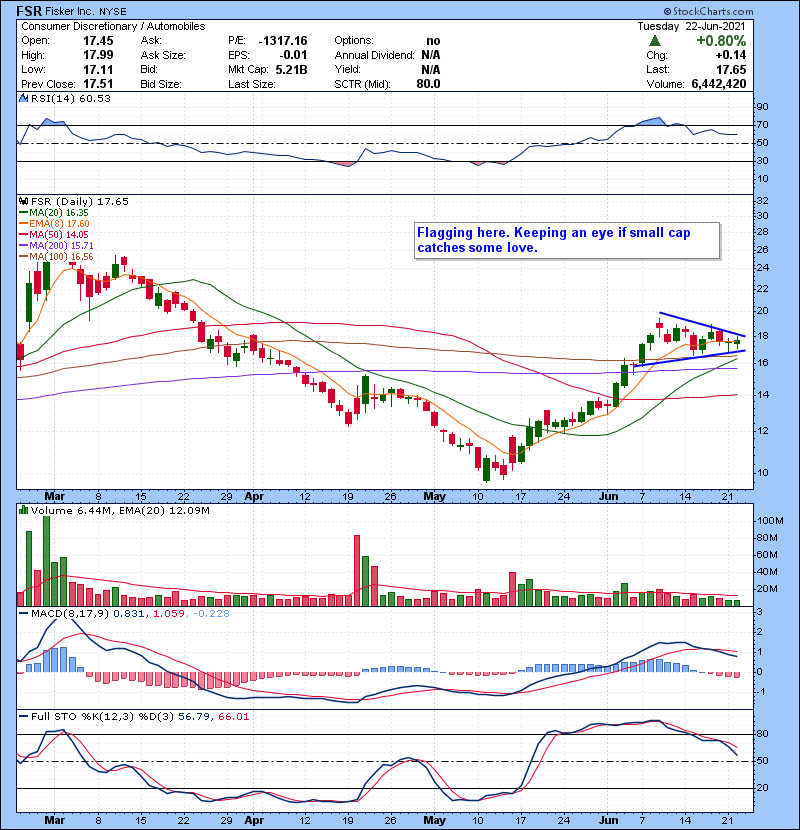Click the Open value 17.45
The height and width of the screenshot is (830, 800).
click(98, 41)
